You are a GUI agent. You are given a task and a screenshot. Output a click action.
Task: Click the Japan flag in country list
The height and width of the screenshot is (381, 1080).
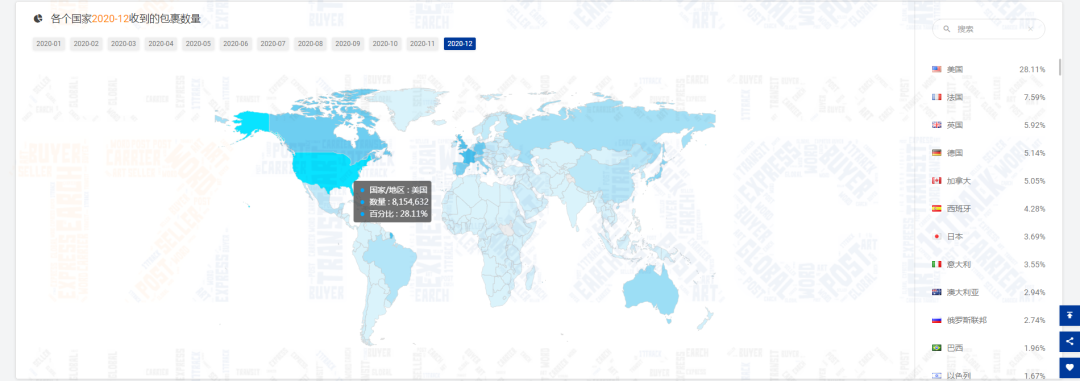click(x=936, y=236)
